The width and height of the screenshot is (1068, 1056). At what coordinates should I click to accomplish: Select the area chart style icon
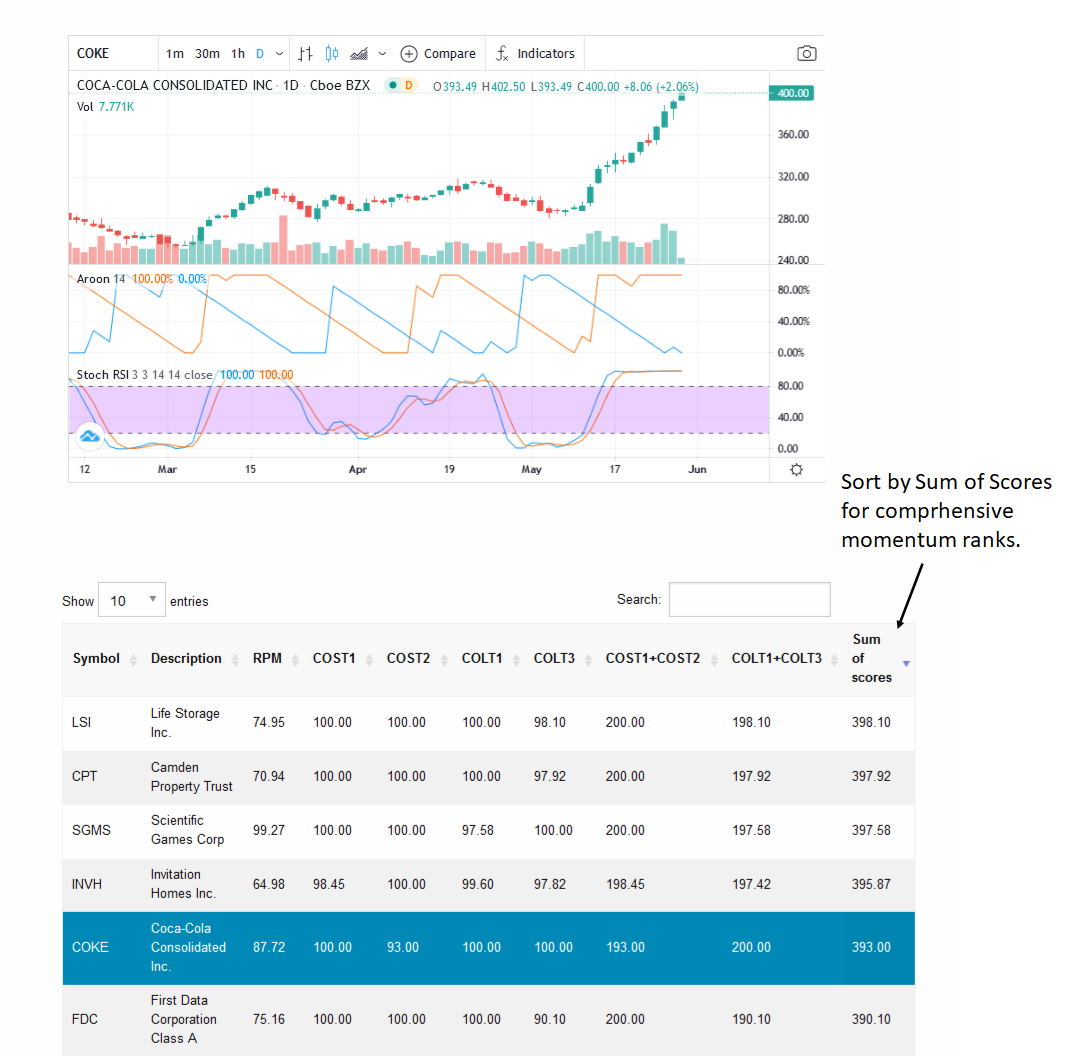tap(359, 54)
